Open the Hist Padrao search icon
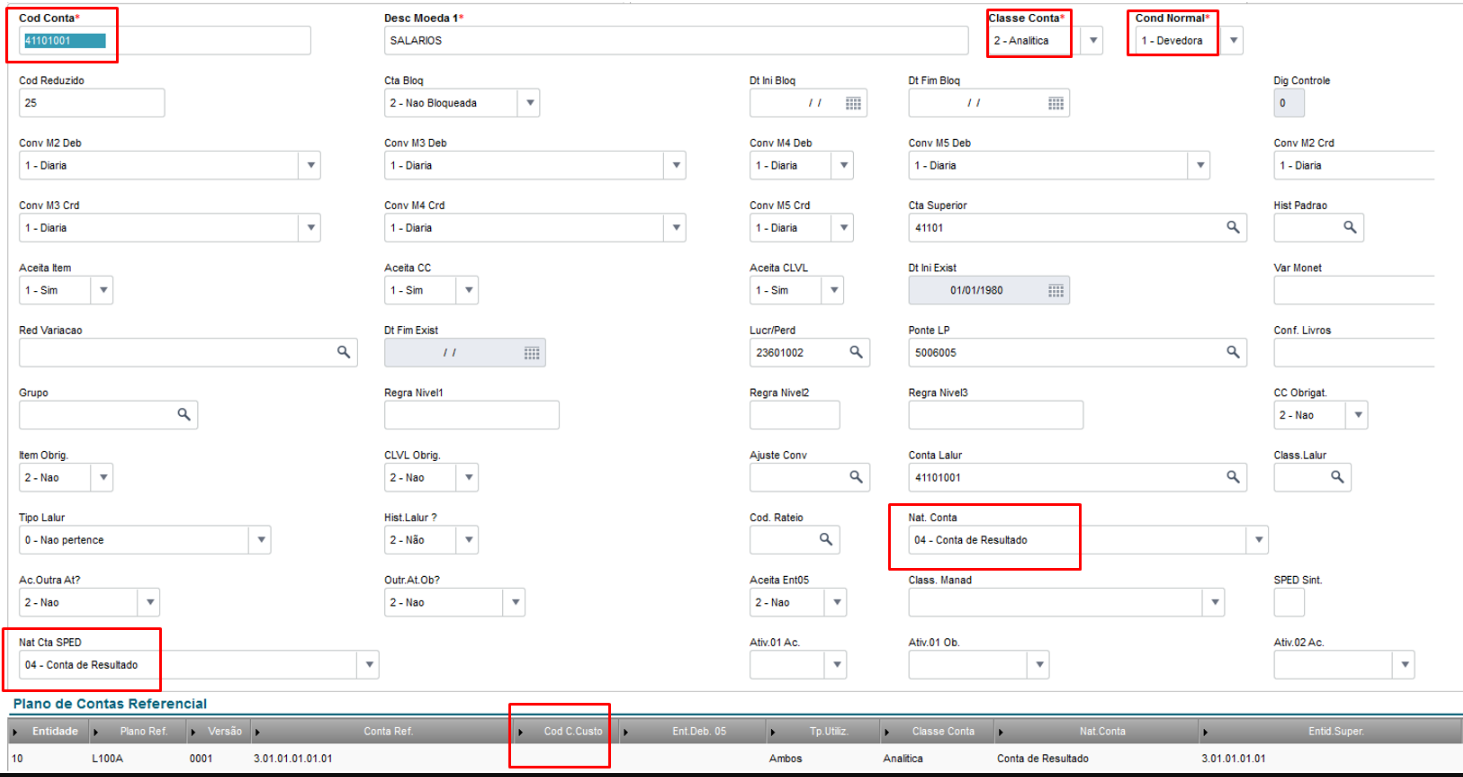 point(1349,228)
